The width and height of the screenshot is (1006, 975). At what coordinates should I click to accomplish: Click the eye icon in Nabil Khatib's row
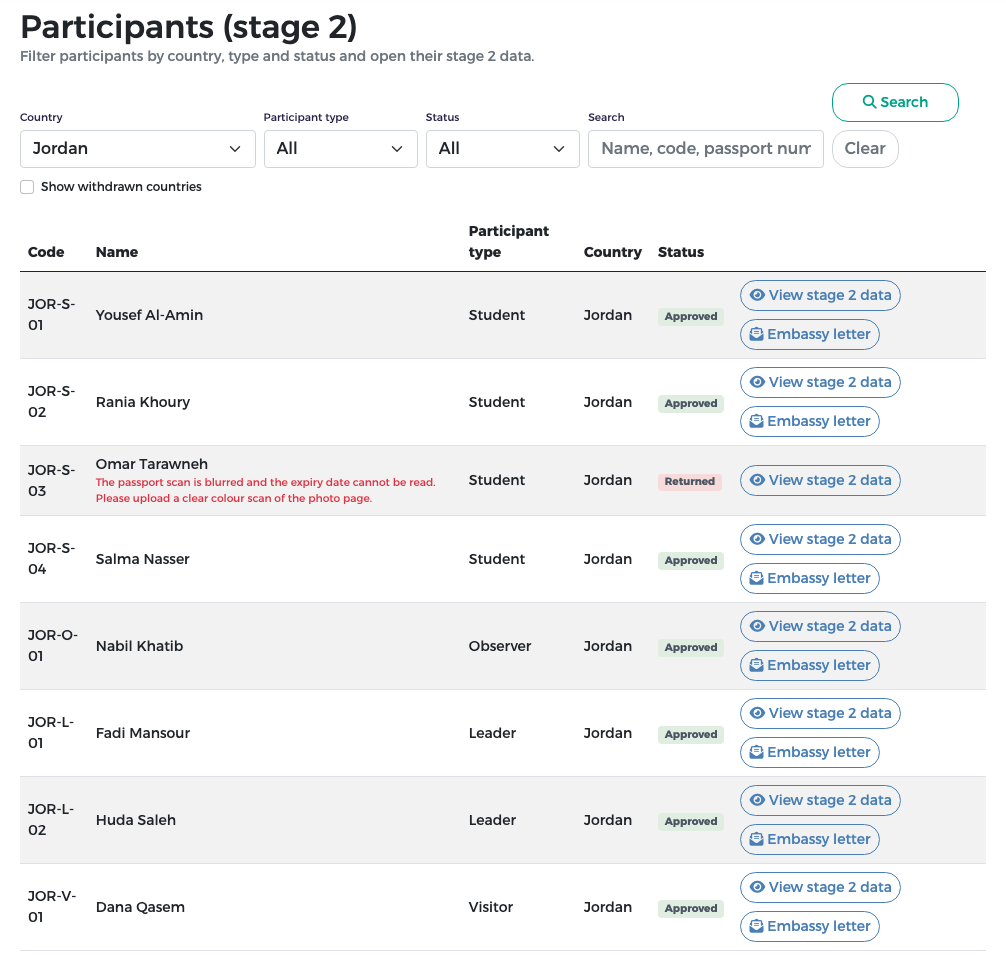point(757,626)
